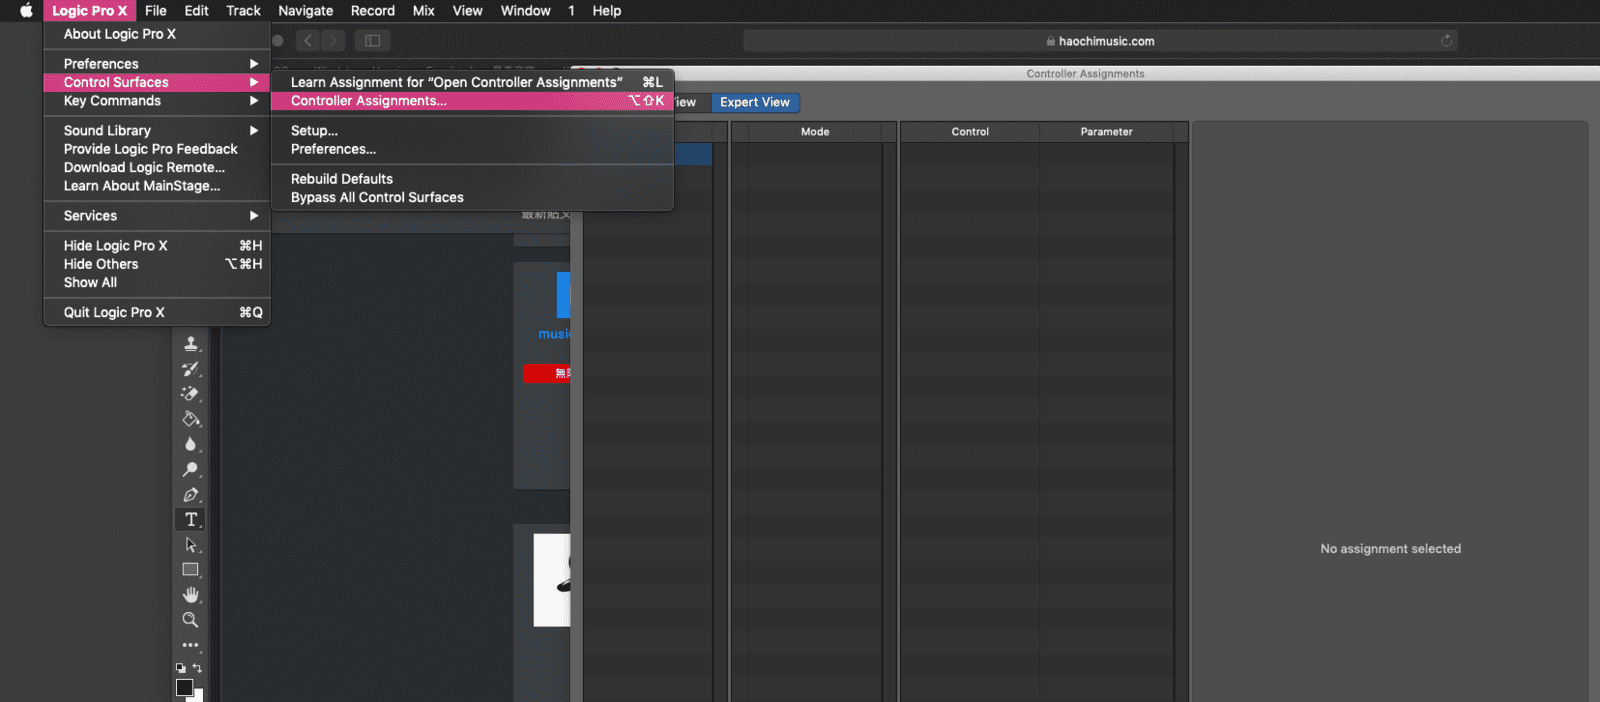
Task: Choose Hide Logic Pro X
Action: tap(157, 246)
